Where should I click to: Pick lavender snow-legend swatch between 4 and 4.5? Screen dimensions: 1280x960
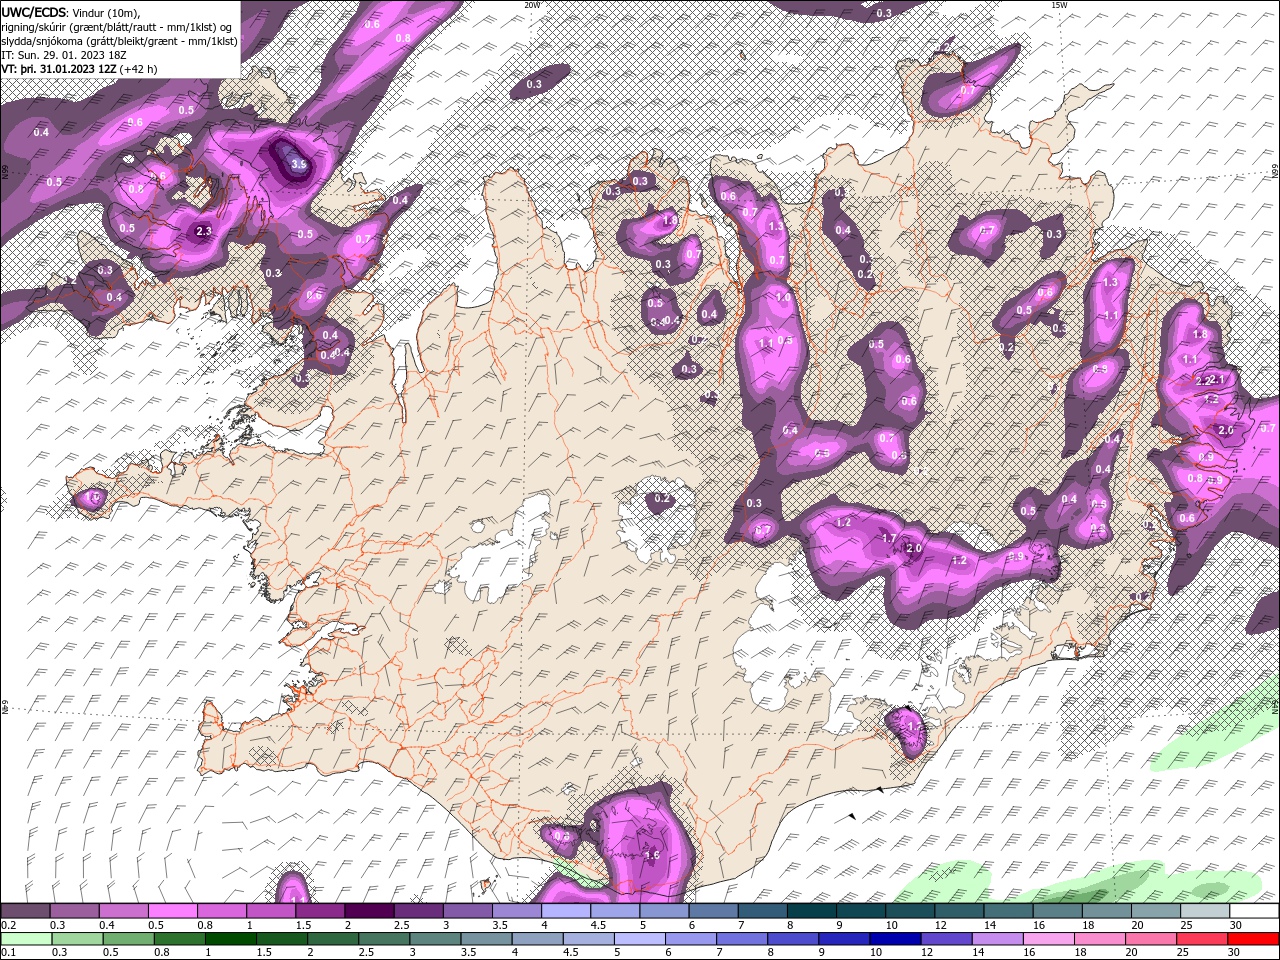(566, 911)
